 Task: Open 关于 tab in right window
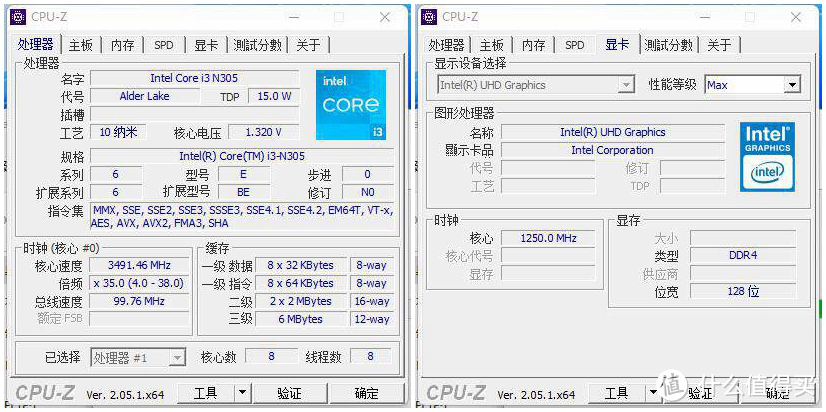pyautogui.click(x=719, y=45)
